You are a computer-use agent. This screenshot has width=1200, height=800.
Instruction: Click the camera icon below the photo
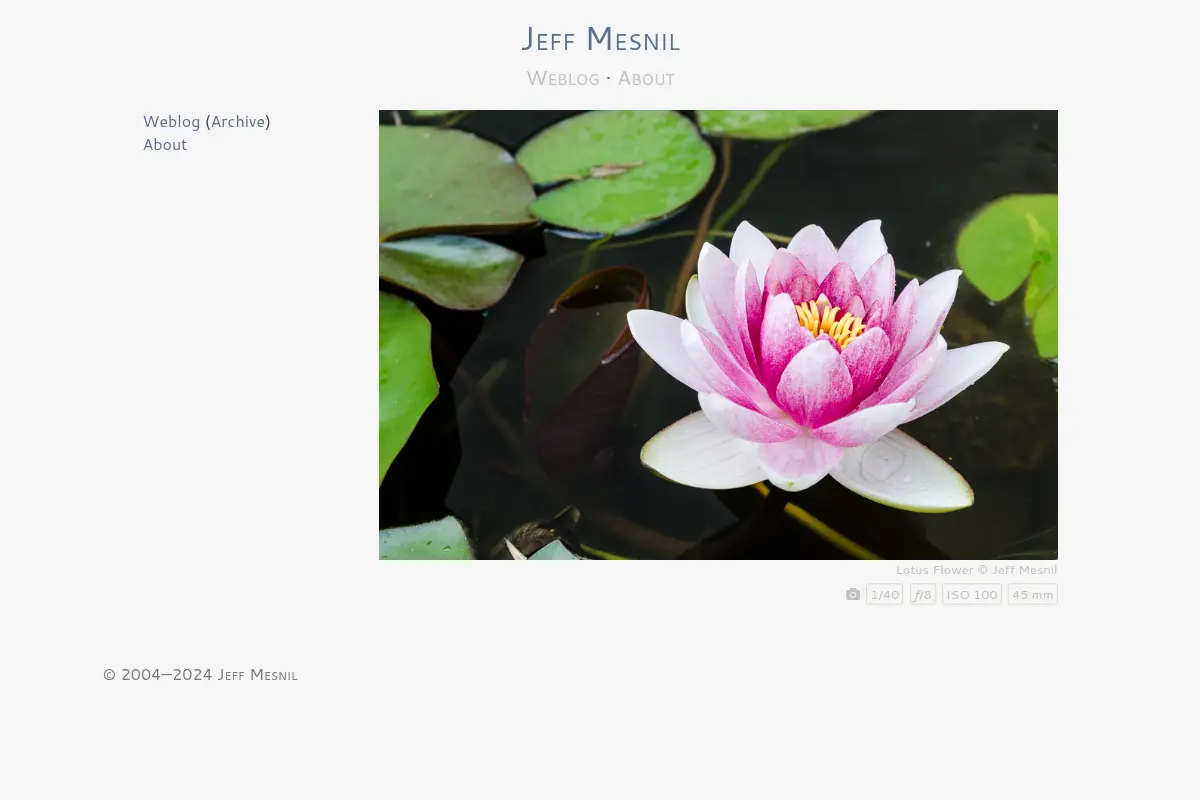pos(853,594)
